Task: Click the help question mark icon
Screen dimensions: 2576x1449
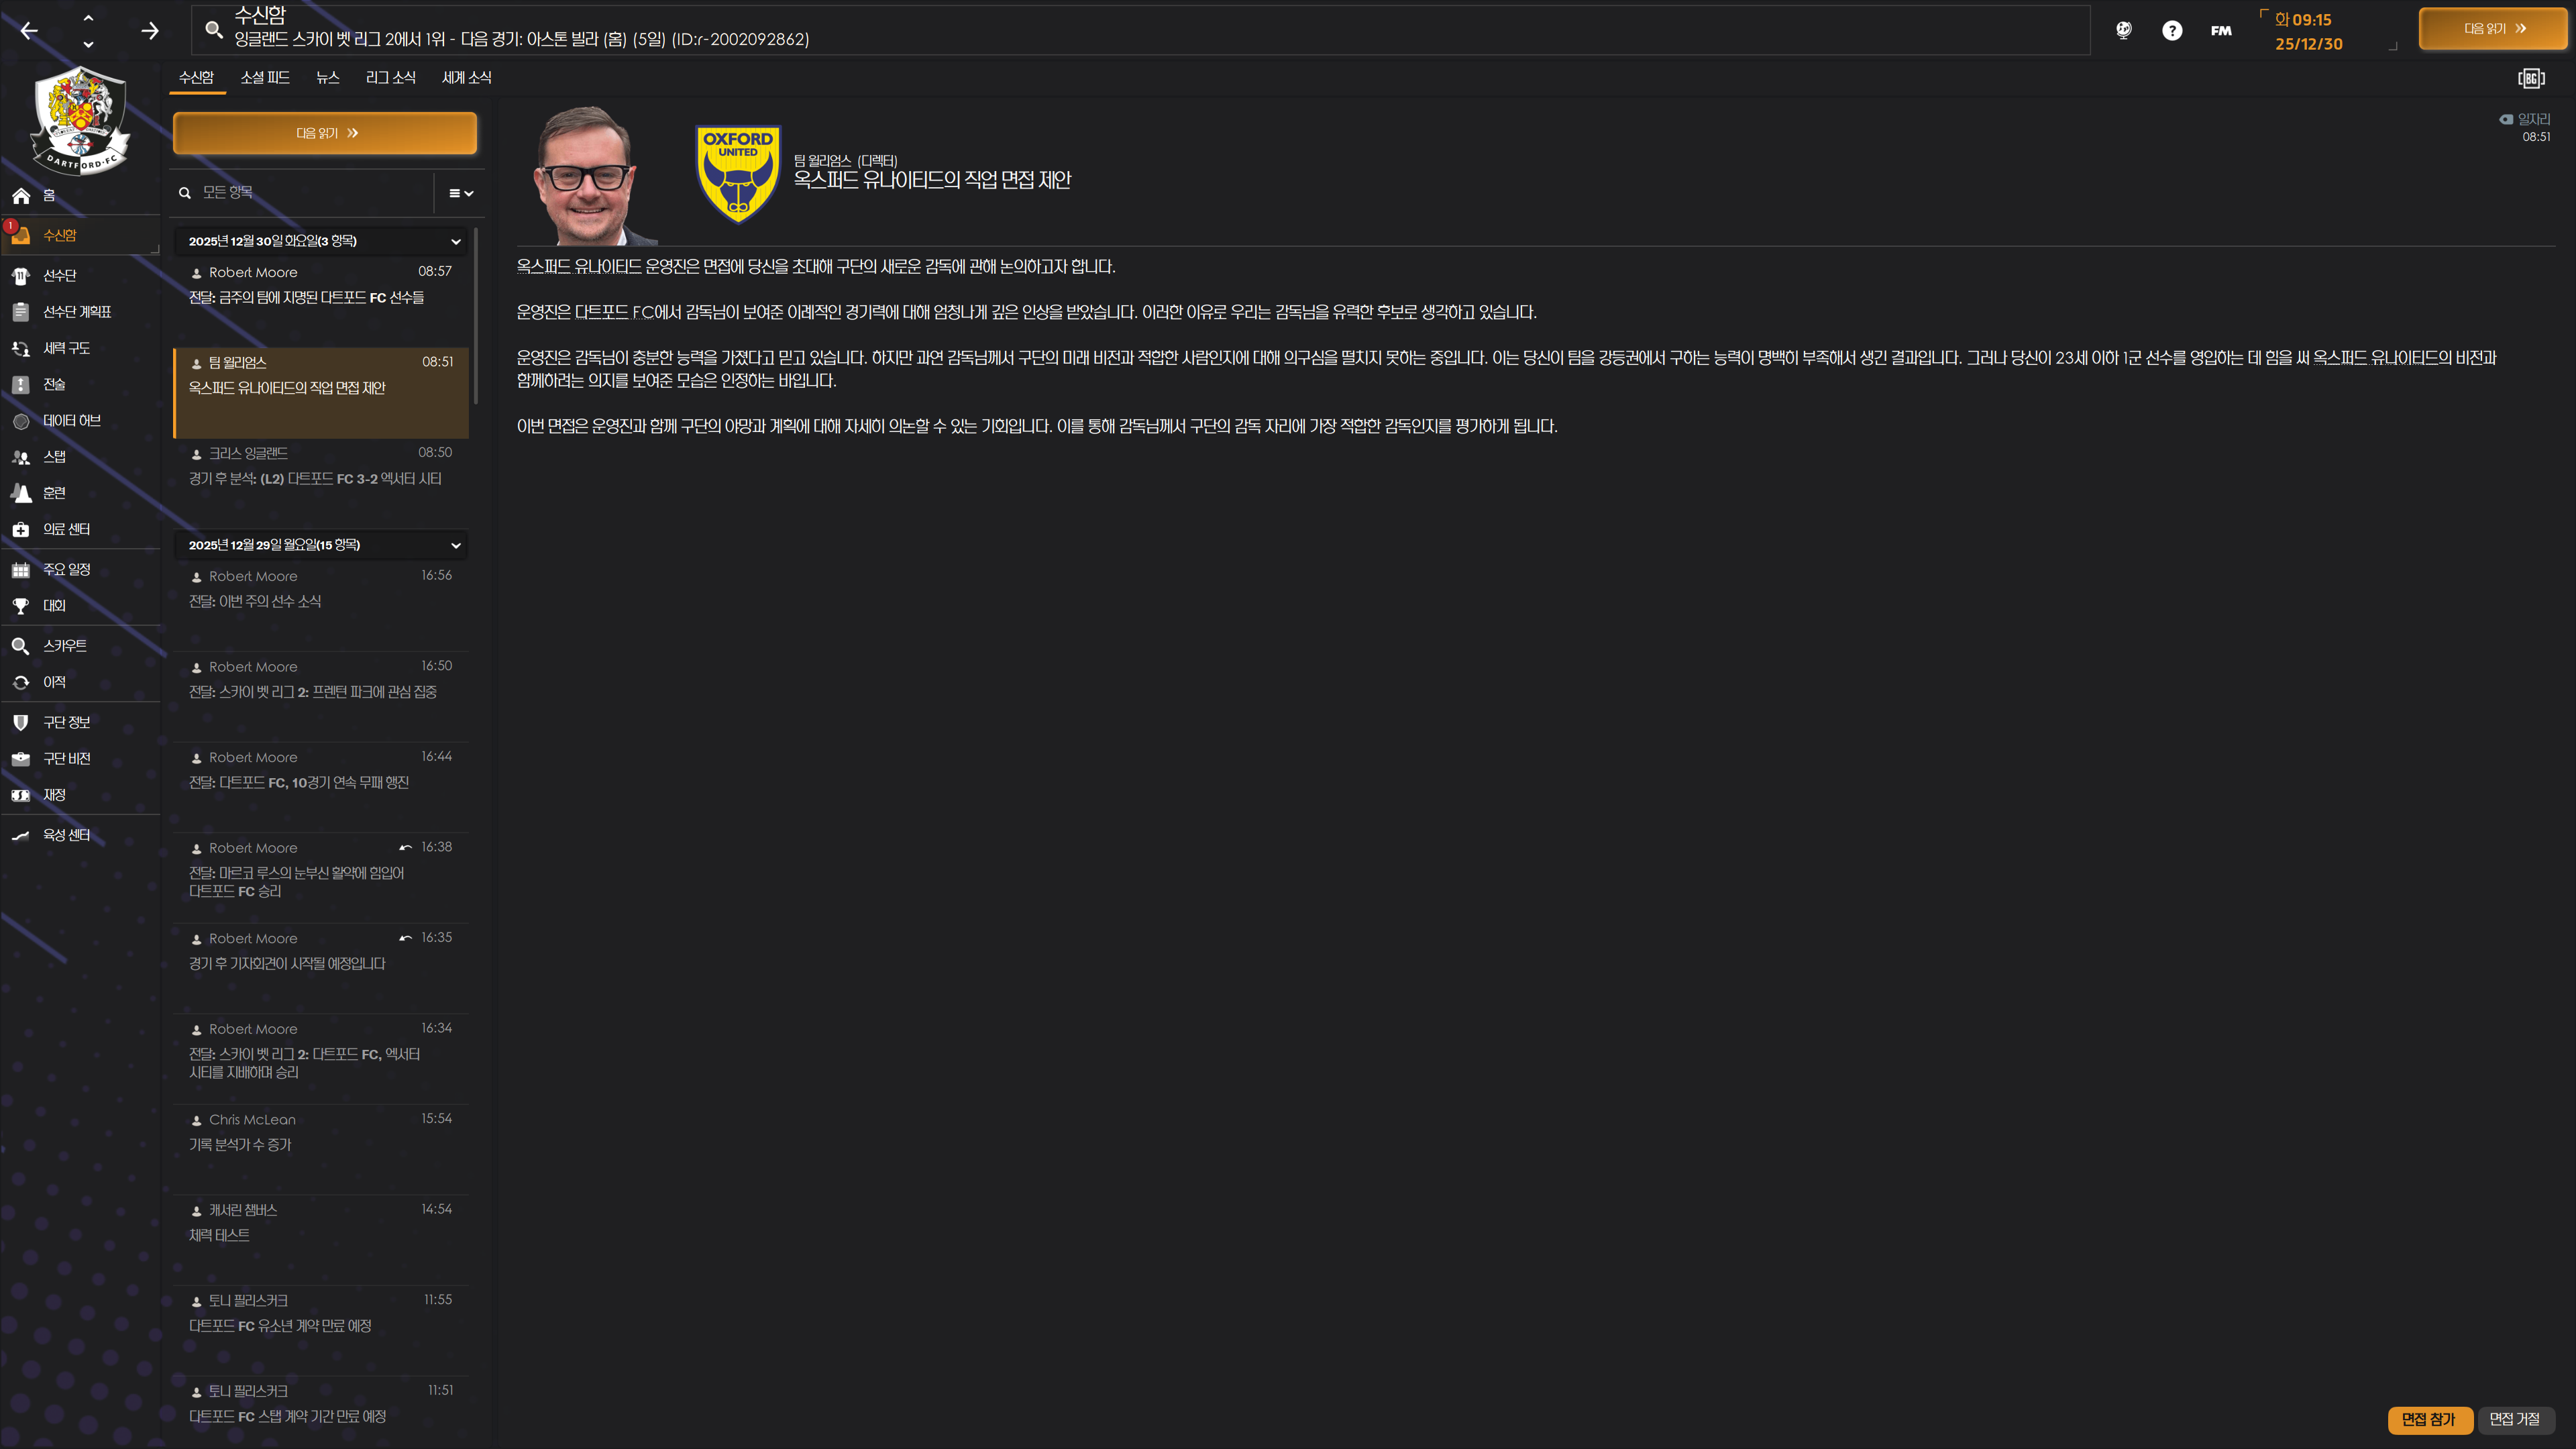Action: pyautogui.click(x=2171, y=30)
